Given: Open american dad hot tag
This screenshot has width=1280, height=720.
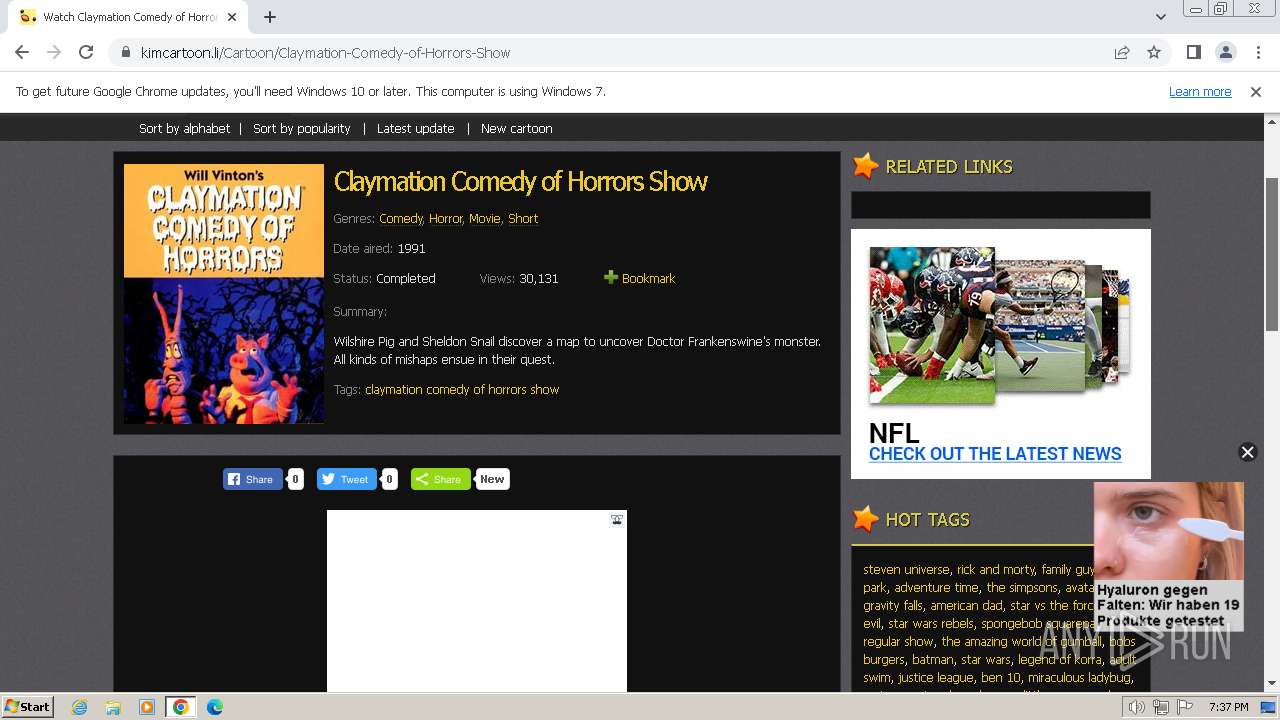Looking at the screenshot, I should coord(966,605).
